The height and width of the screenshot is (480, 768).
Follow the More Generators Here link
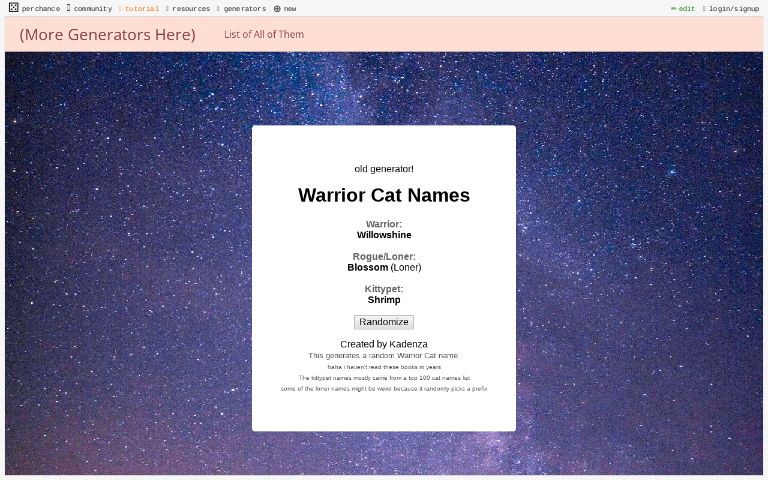tap(107, 34)
